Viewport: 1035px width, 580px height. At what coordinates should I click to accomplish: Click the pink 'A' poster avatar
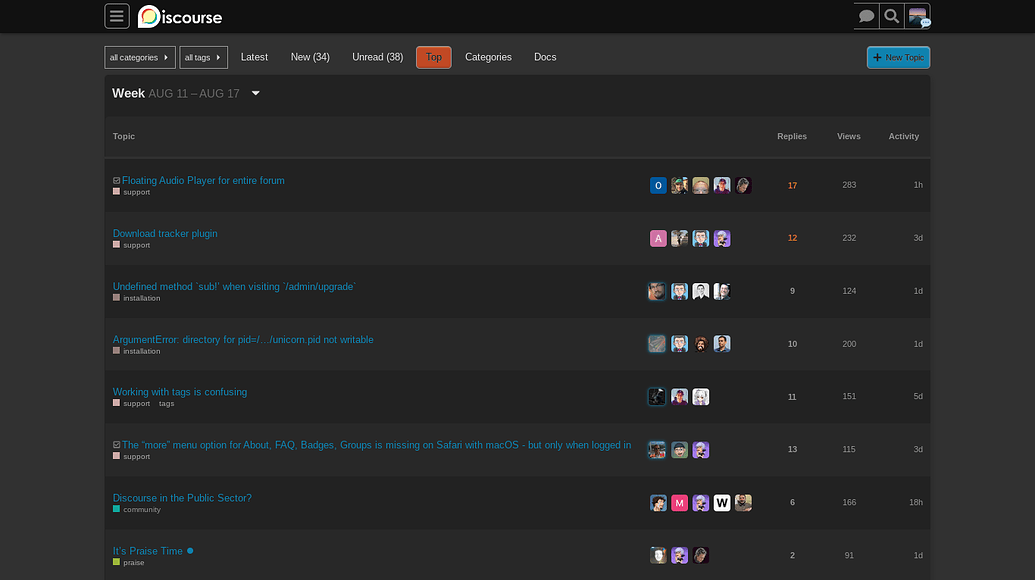click(x=658, y=238)
